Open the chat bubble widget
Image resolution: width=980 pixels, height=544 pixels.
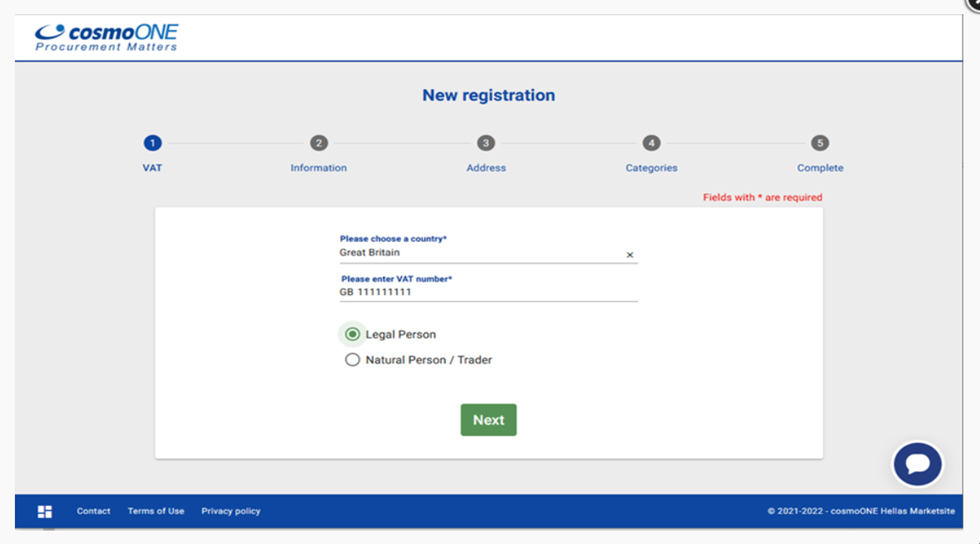pyautogui.click(x=917, y=464)
